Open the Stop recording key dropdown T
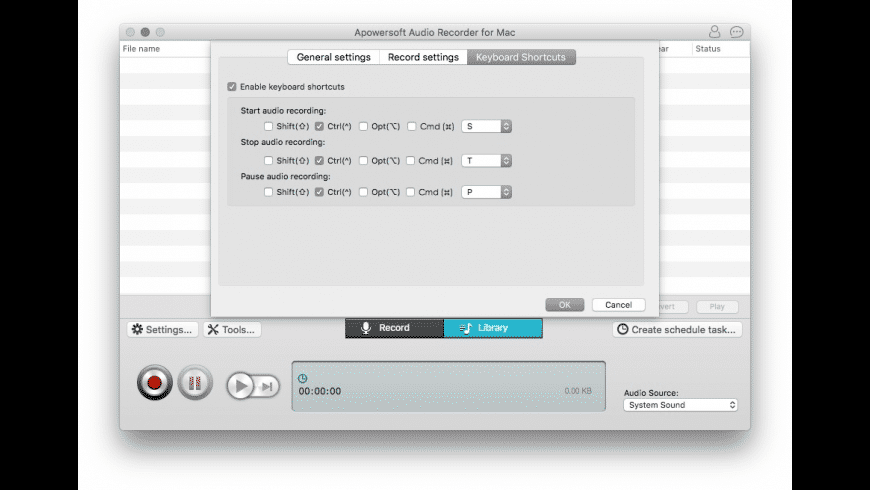Viewport: 870px width, 490px height. 487,160
